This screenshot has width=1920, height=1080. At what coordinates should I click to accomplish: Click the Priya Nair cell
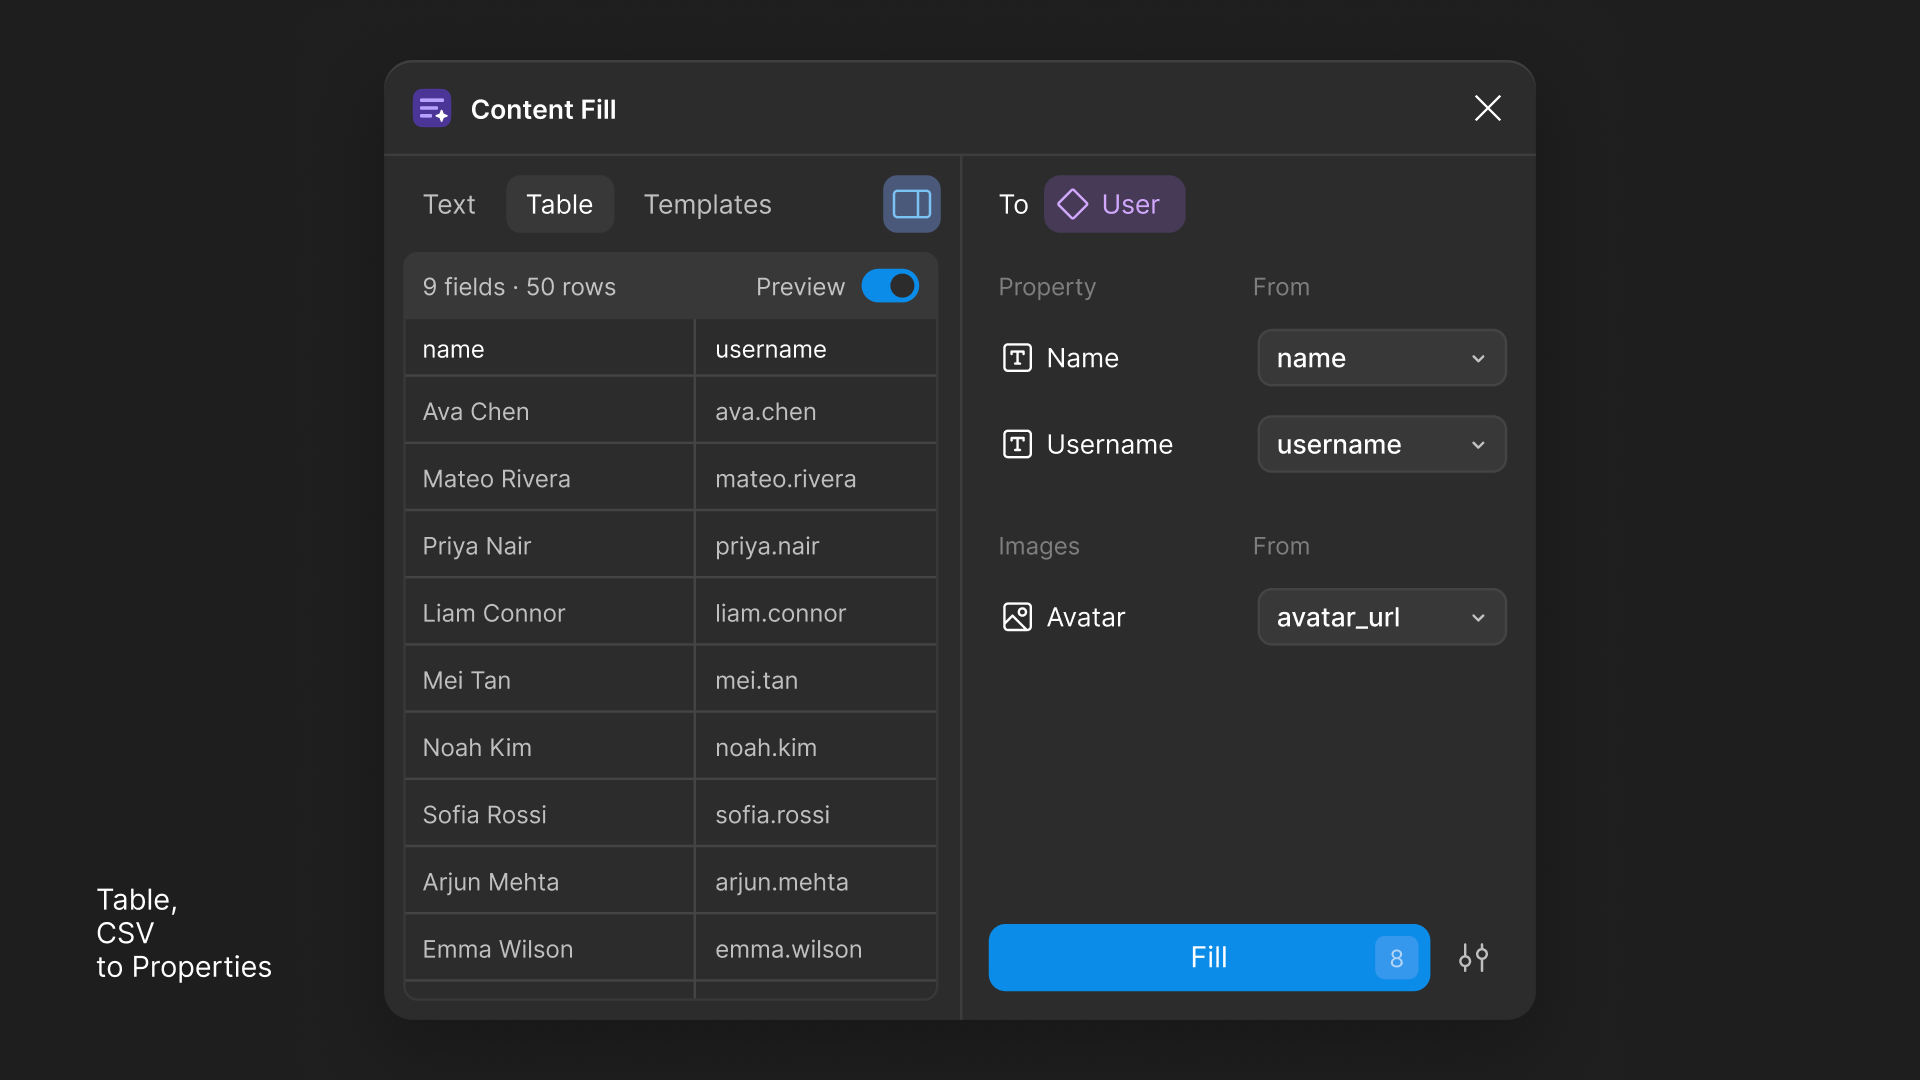pos(549,545)
